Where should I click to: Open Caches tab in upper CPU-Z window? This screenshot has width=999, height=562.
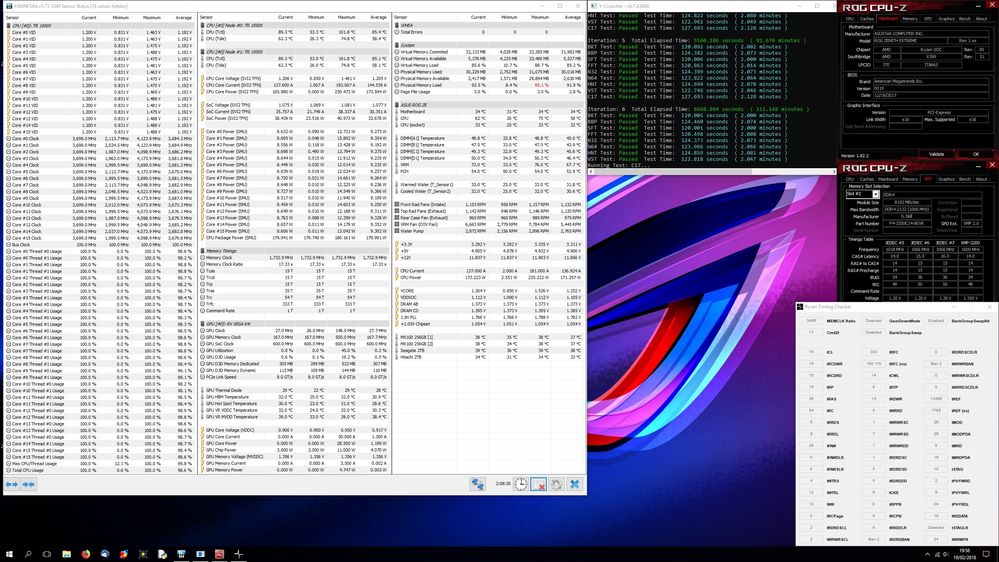point(866,18)
